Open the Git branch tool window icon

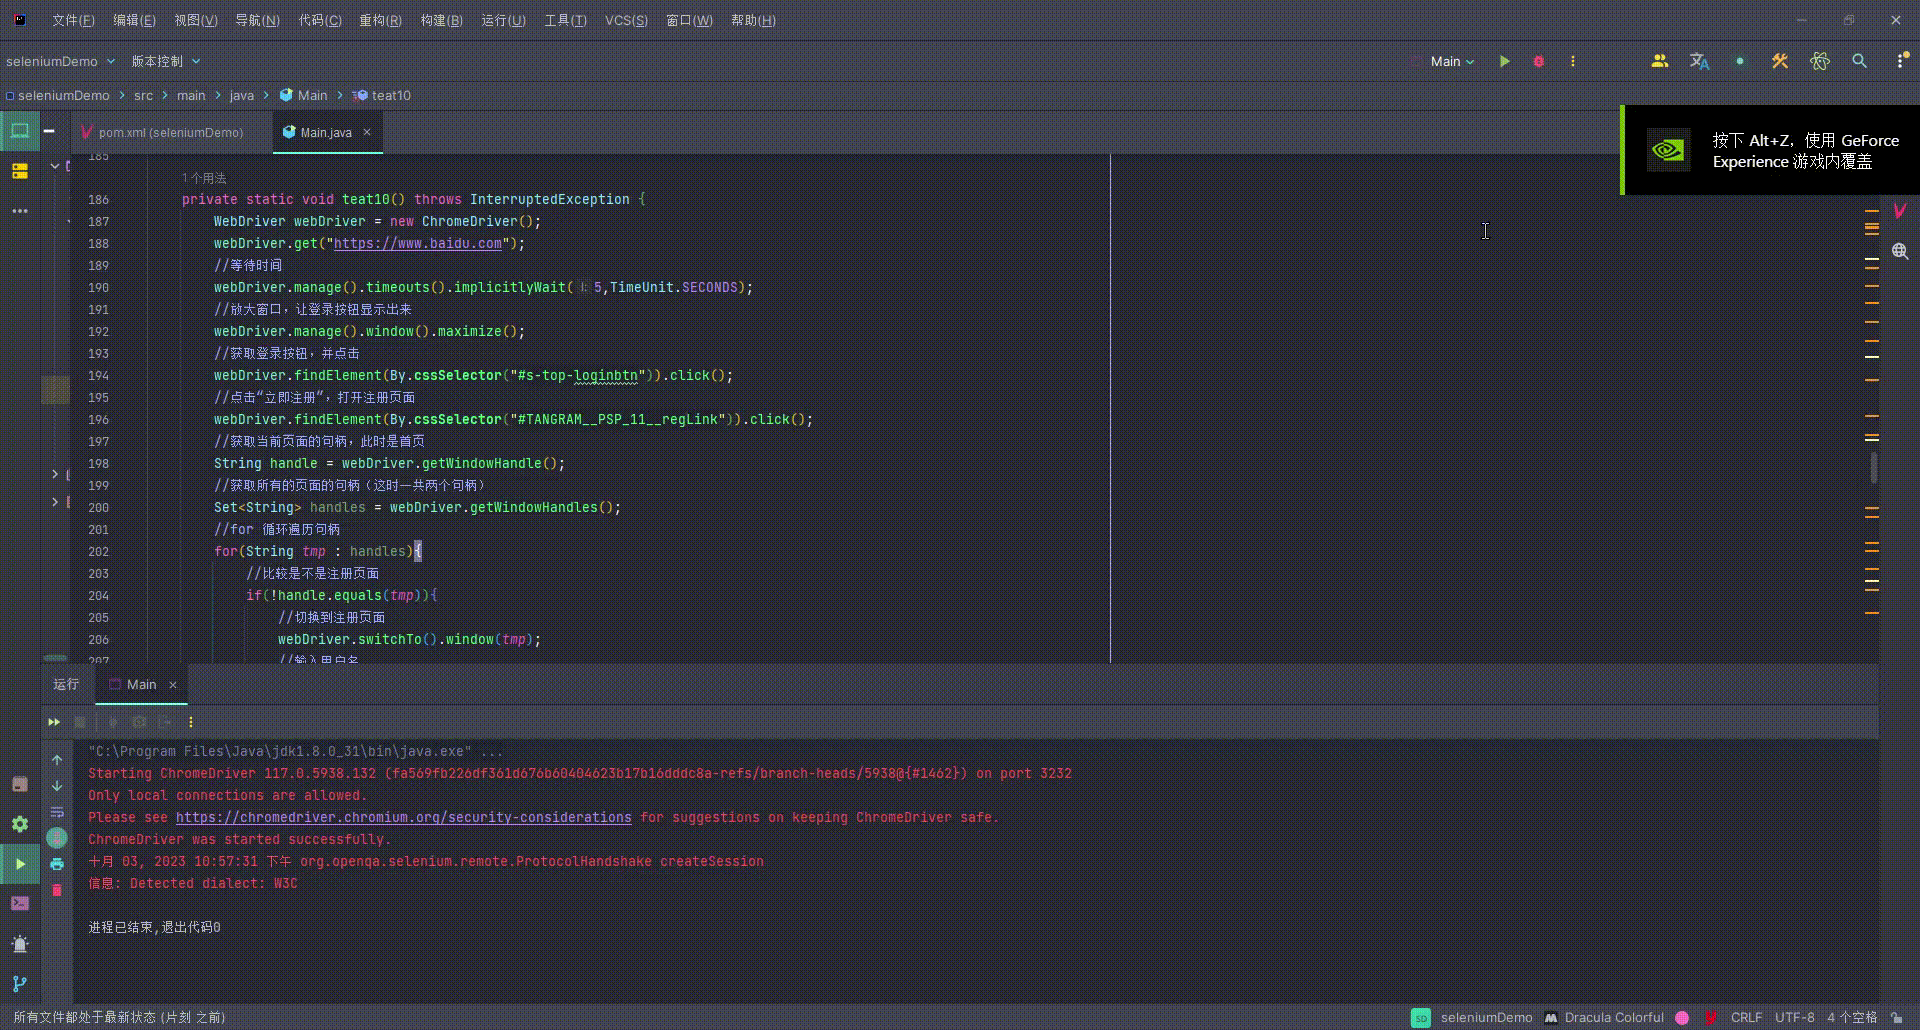[20, 984]
